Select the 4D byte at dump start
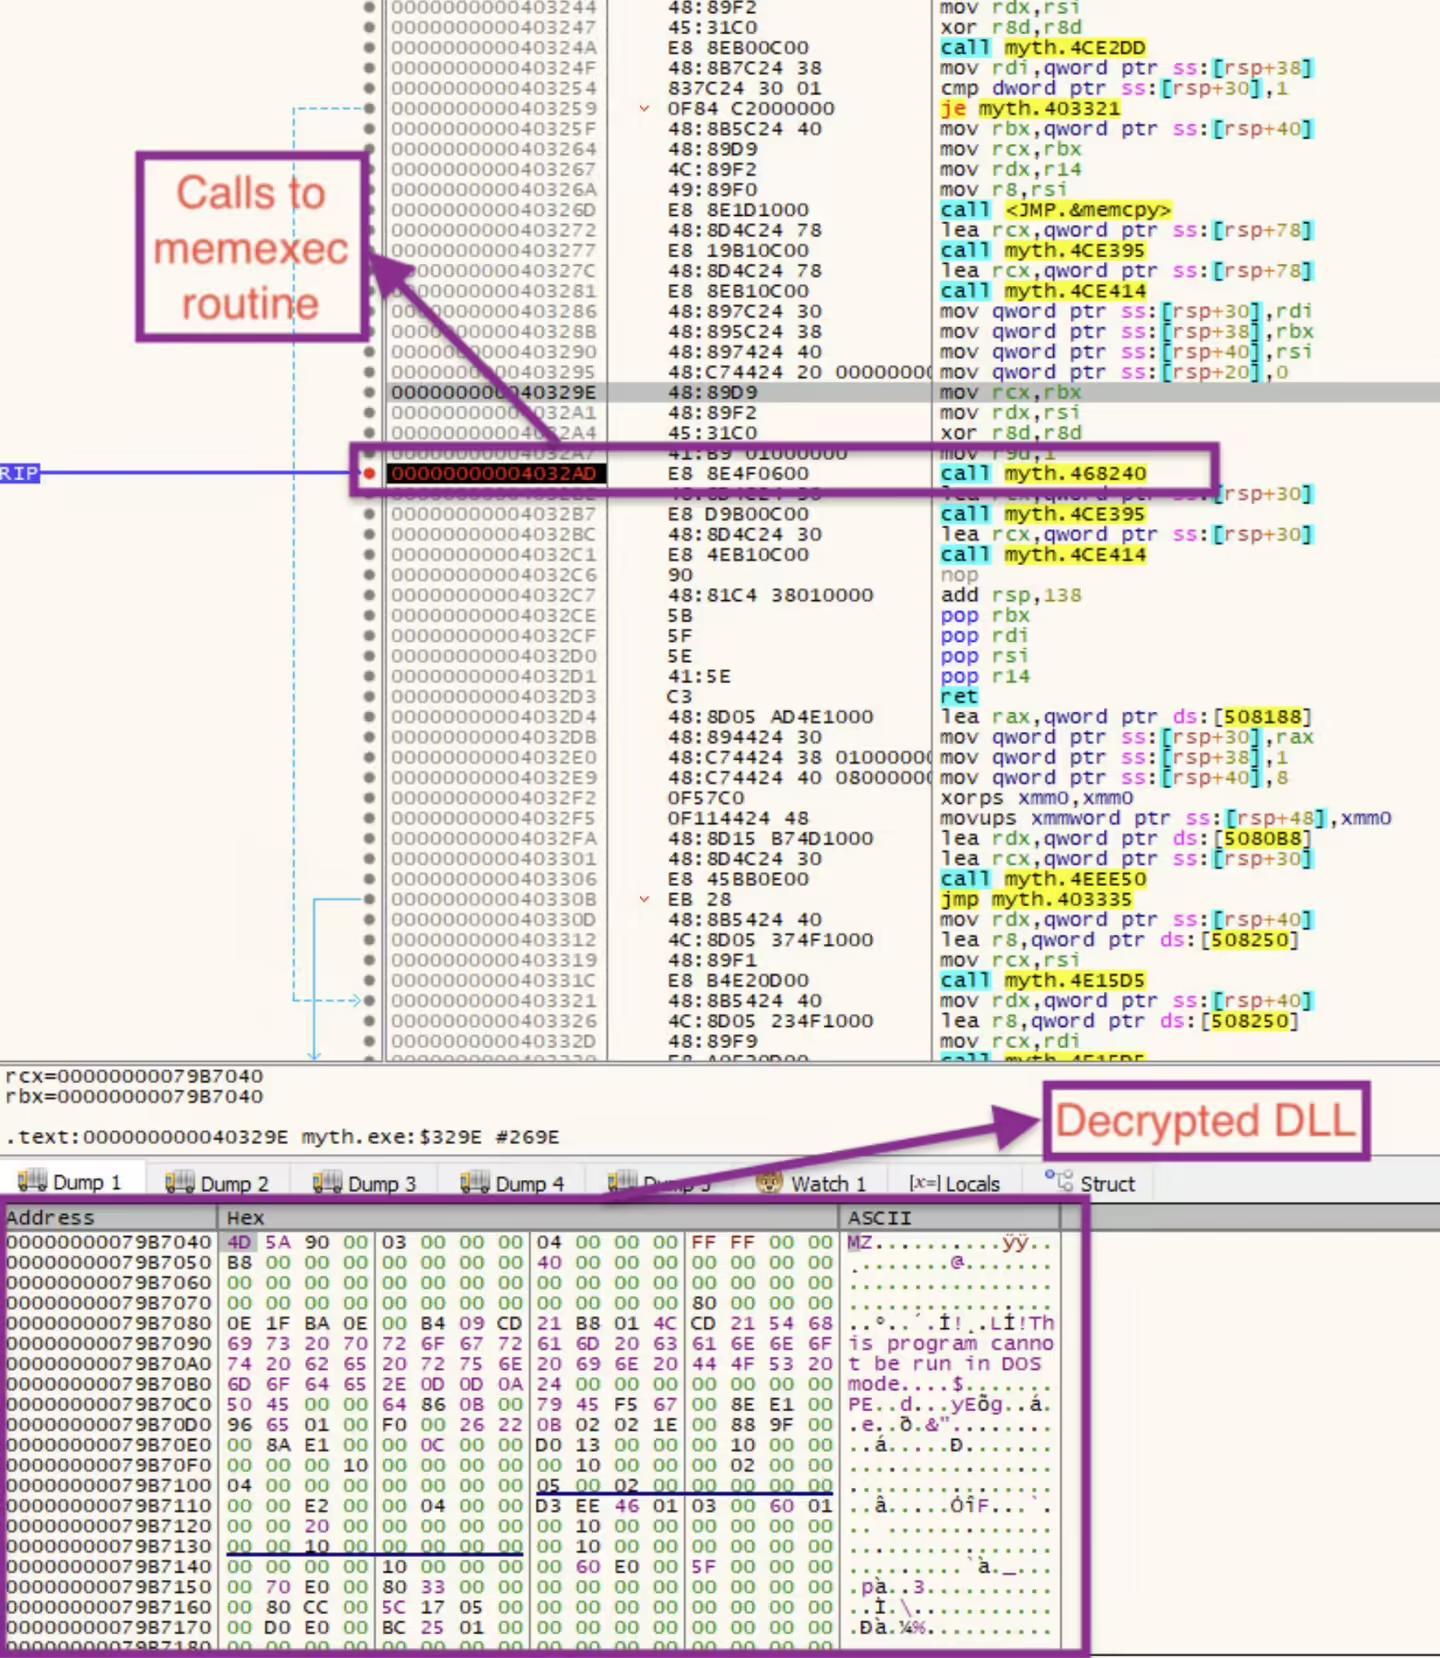 239,1242
